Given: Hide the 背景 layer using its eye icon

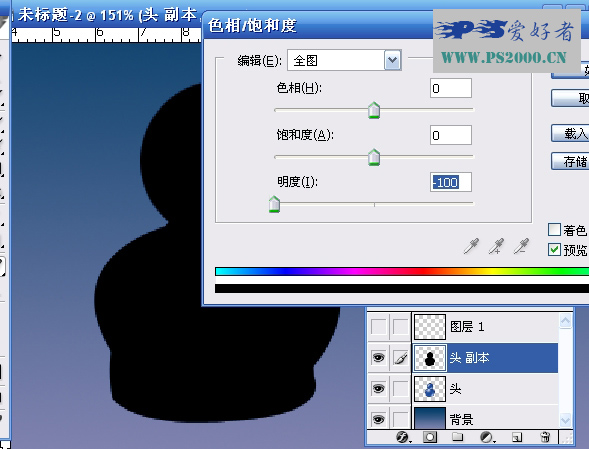Looking at the screenshot, I should point(378,419).
